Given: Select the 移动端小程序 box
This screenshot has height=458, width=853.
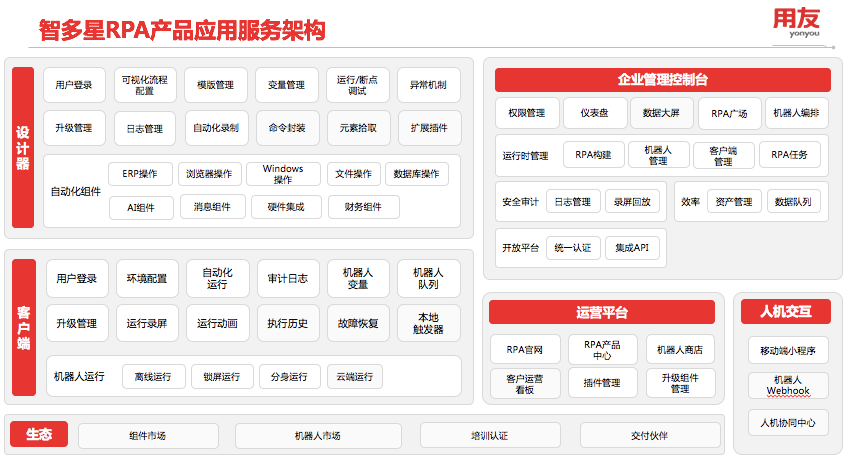Looking at the screenshot, I should click(788, 351).
